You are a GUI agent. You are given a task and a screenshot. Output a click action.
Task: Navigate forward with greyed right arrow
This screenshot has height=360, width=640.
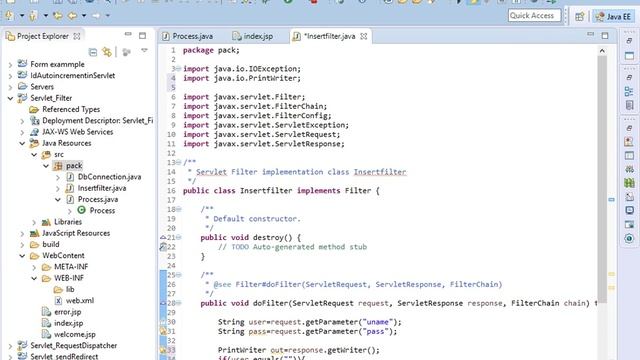(96, 16)
